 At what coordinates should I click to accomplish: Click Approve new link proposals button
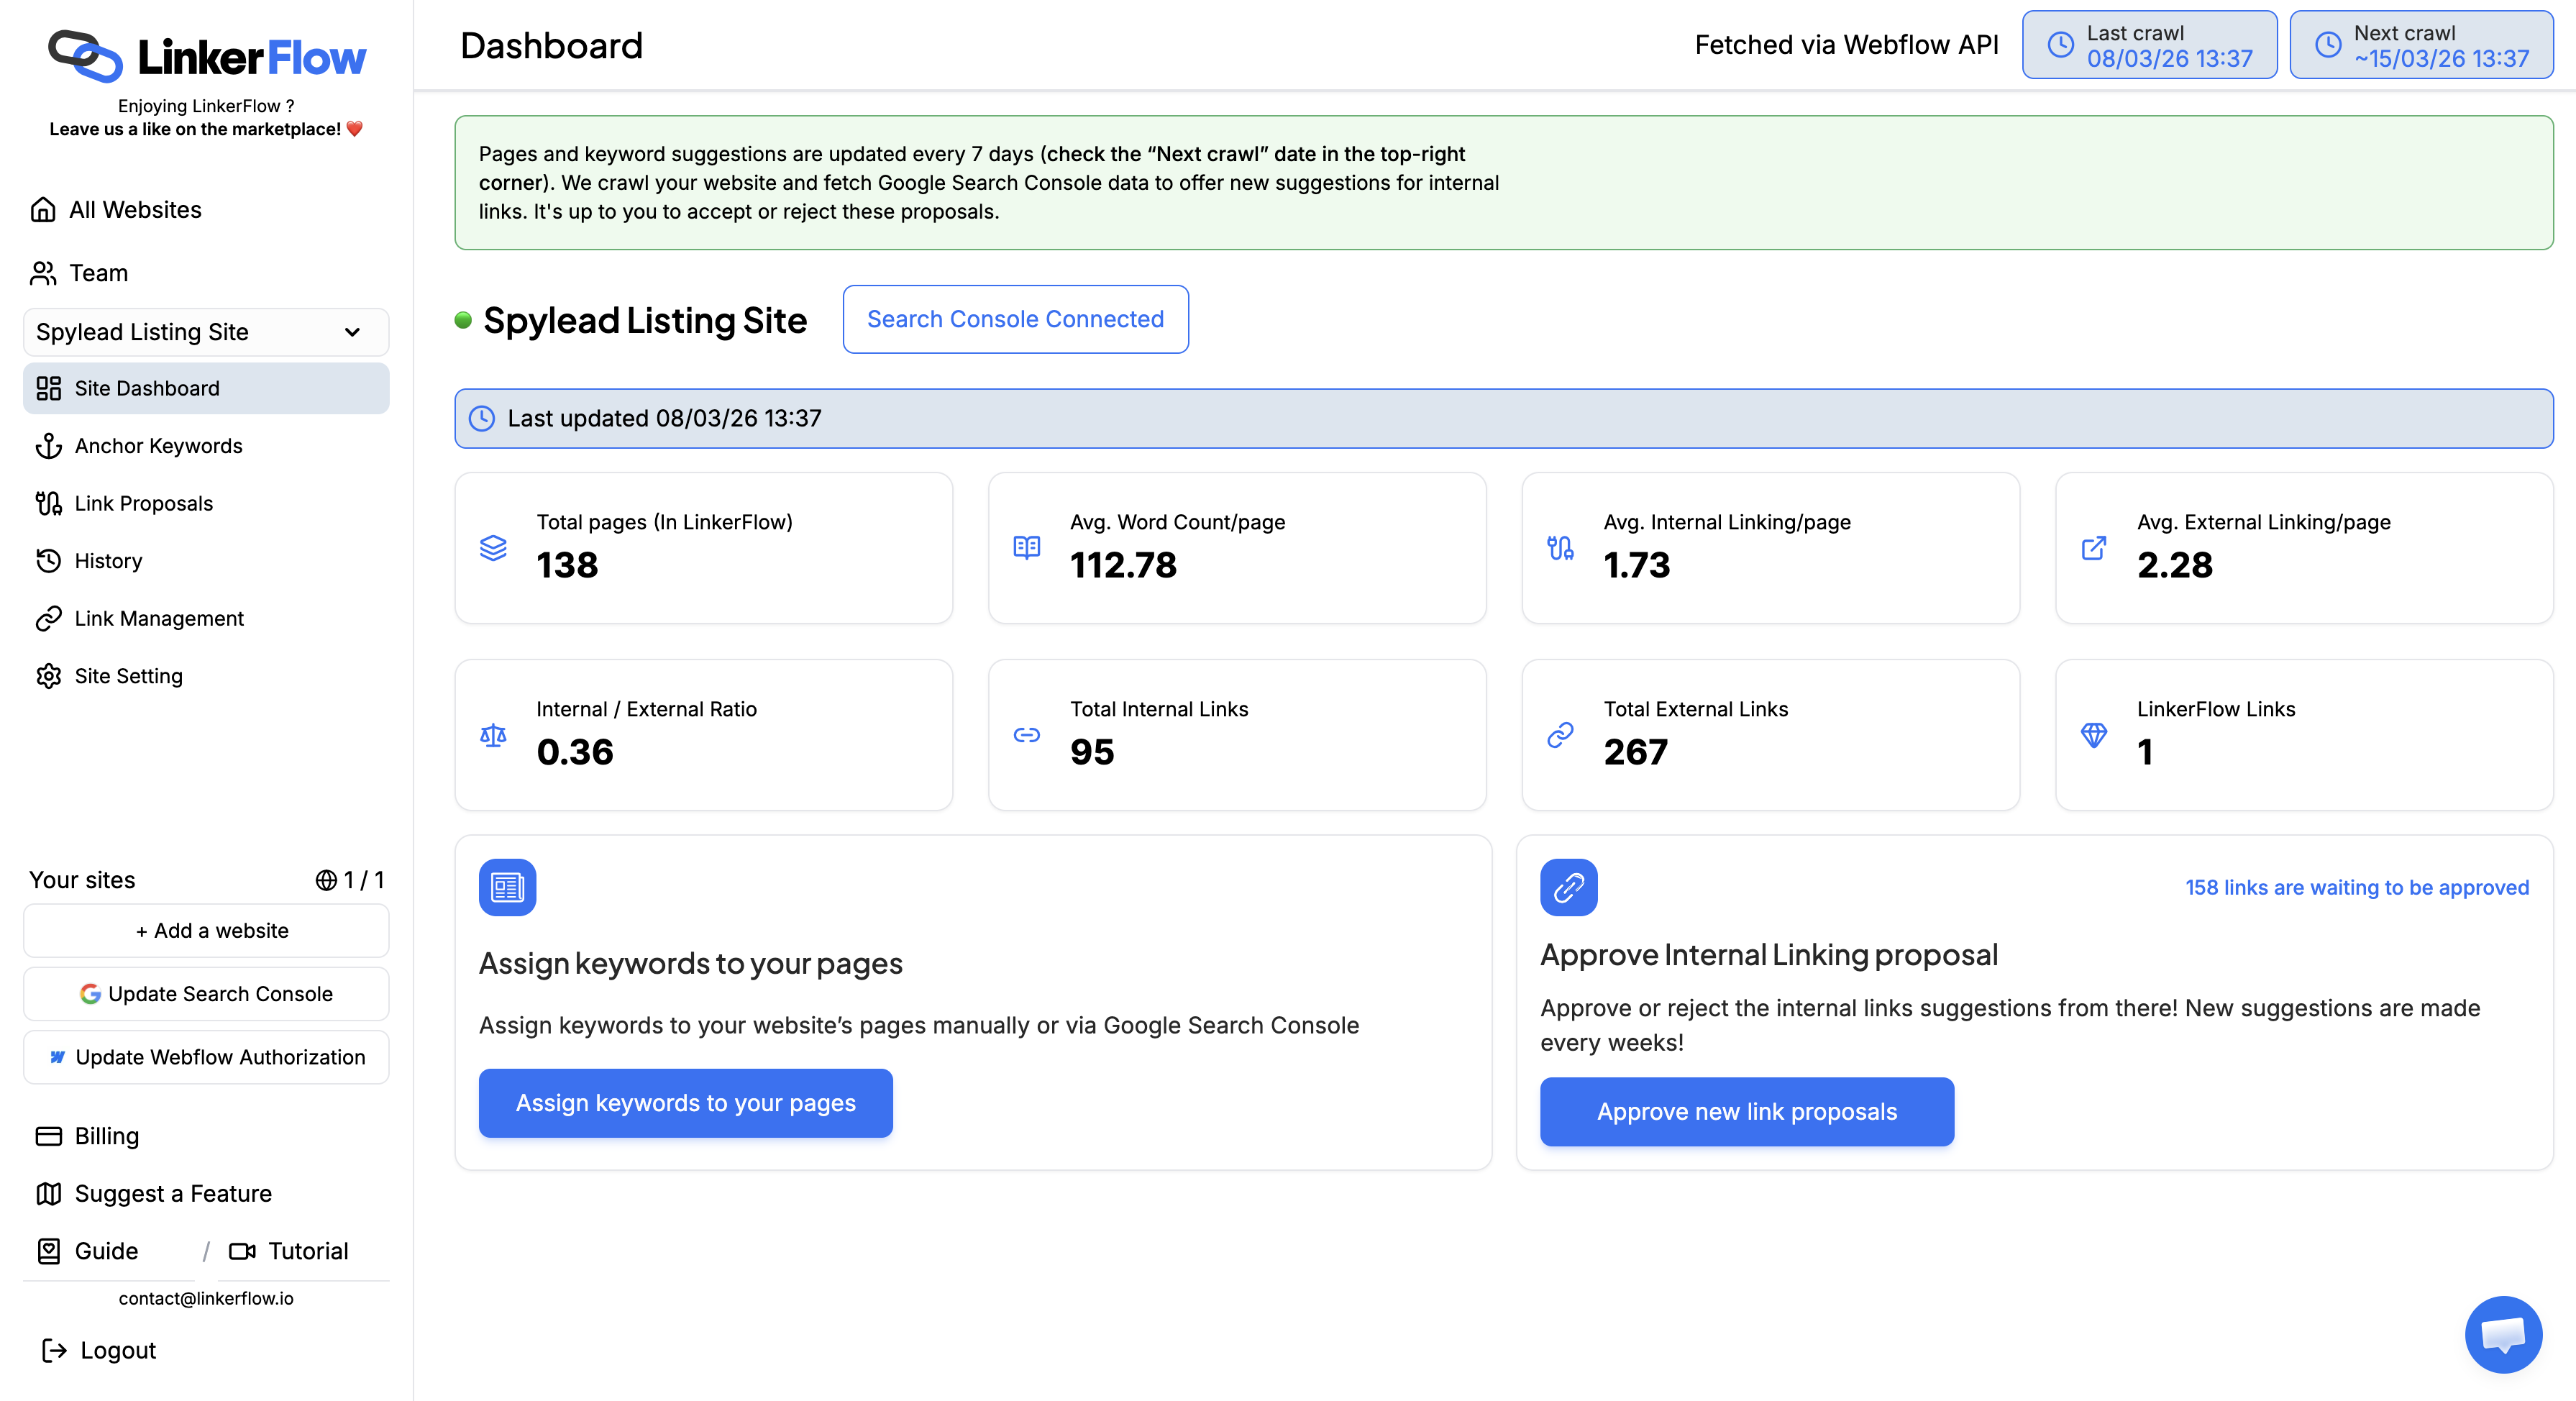pyautogui.click(x=1746, y=1111)
